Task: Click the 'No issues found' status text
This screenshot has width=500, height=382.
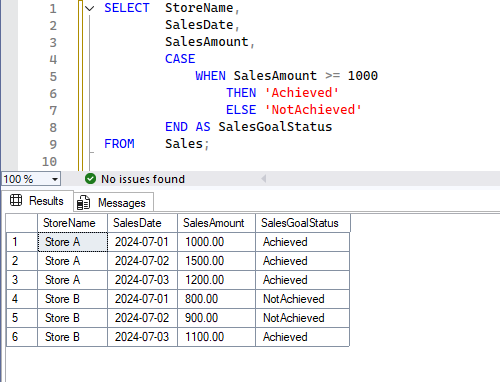Action: click(143, 179)
